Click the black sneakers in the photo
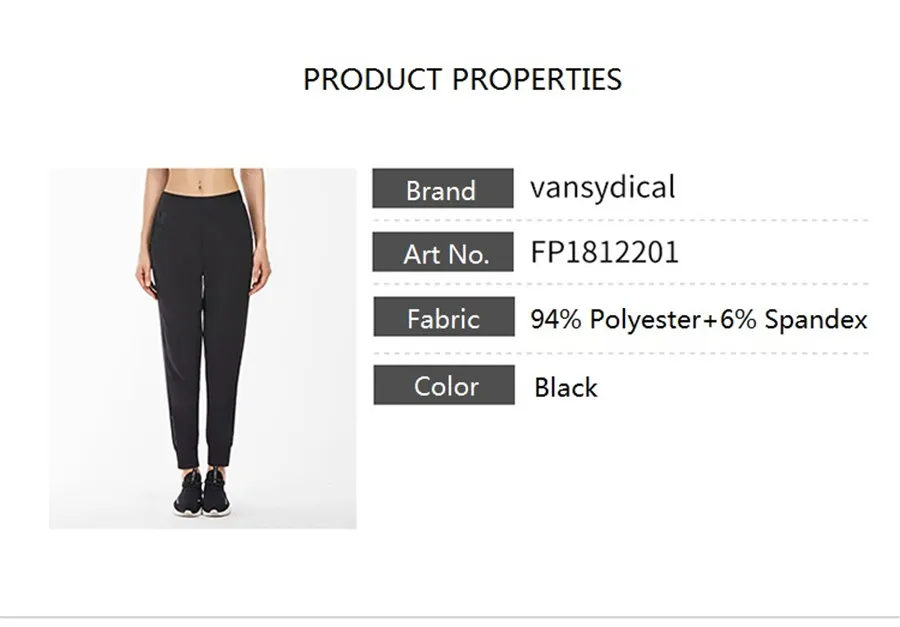Viewport: 900px width, 627px height. click(x=202, y=492)
